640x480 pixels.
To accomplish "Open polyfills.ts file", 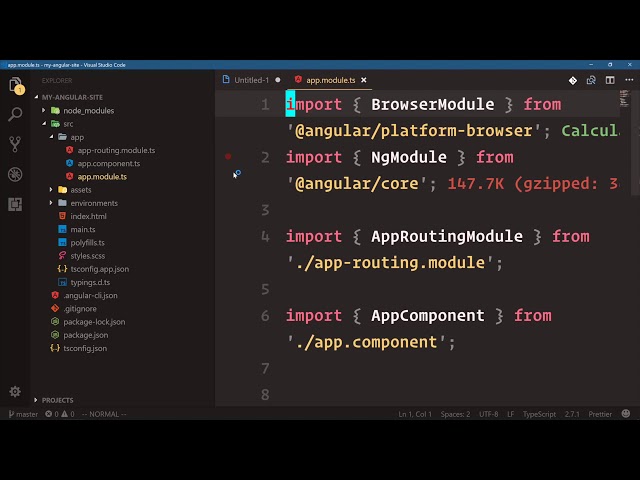I will (87, 242).
